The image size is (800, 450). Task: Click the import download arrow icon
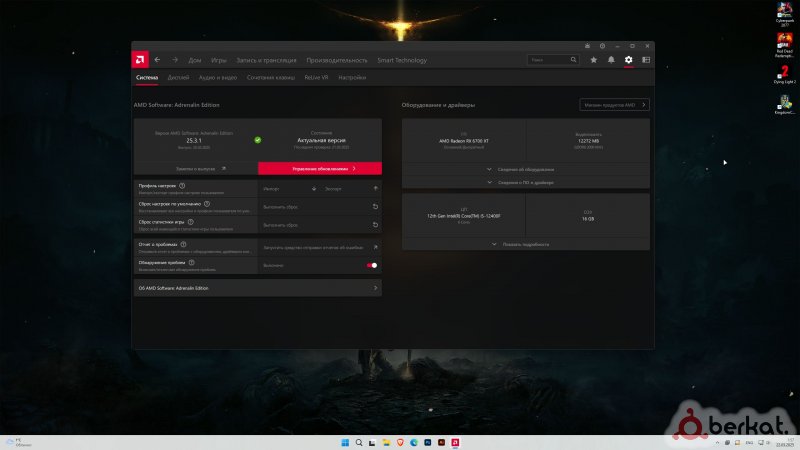[314, 188]
